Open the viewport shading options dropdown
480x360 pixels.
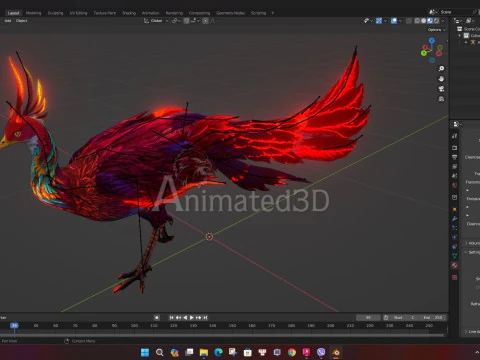click(x=443, y=21)
